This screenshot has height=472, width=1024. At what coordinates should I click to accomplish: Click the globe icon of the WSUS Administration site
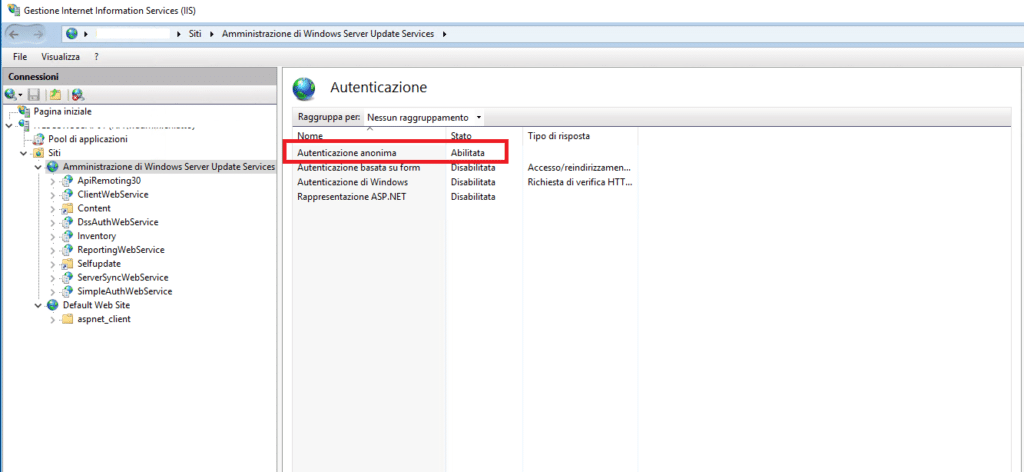(x=53, y=166)
